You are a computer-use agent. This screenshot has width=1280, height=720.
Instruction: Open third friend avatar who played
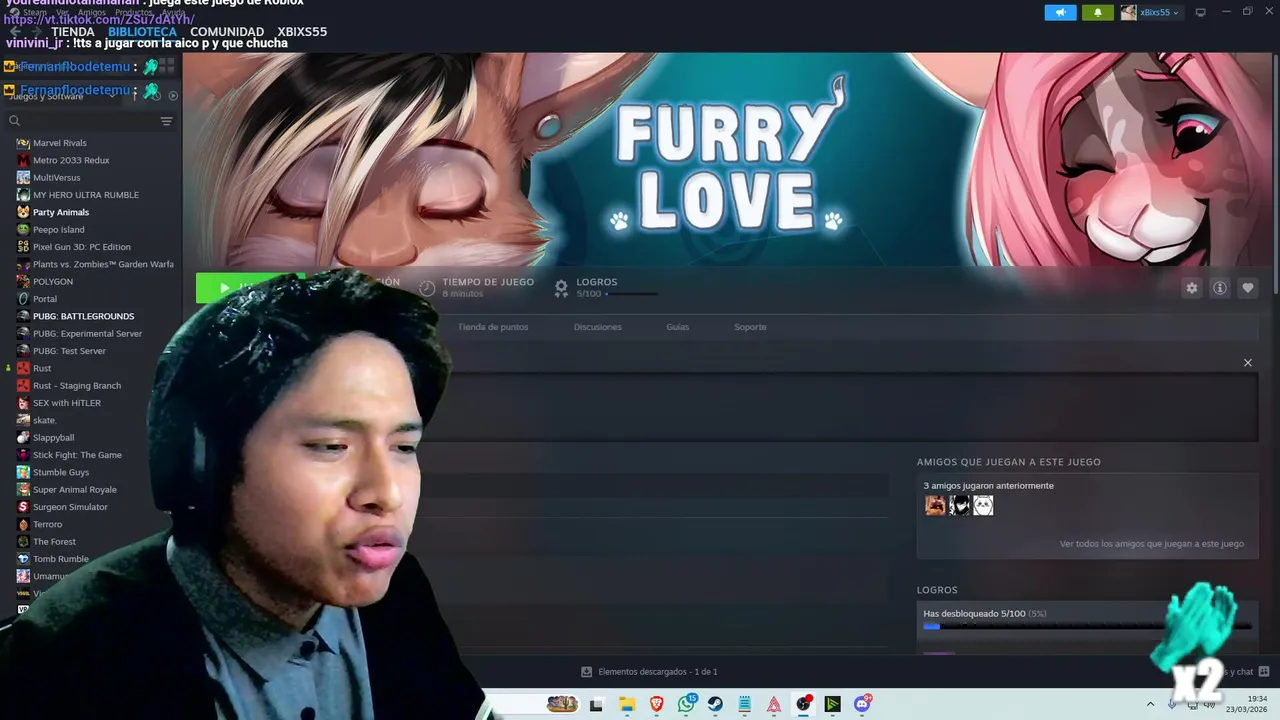coord(983,506)
